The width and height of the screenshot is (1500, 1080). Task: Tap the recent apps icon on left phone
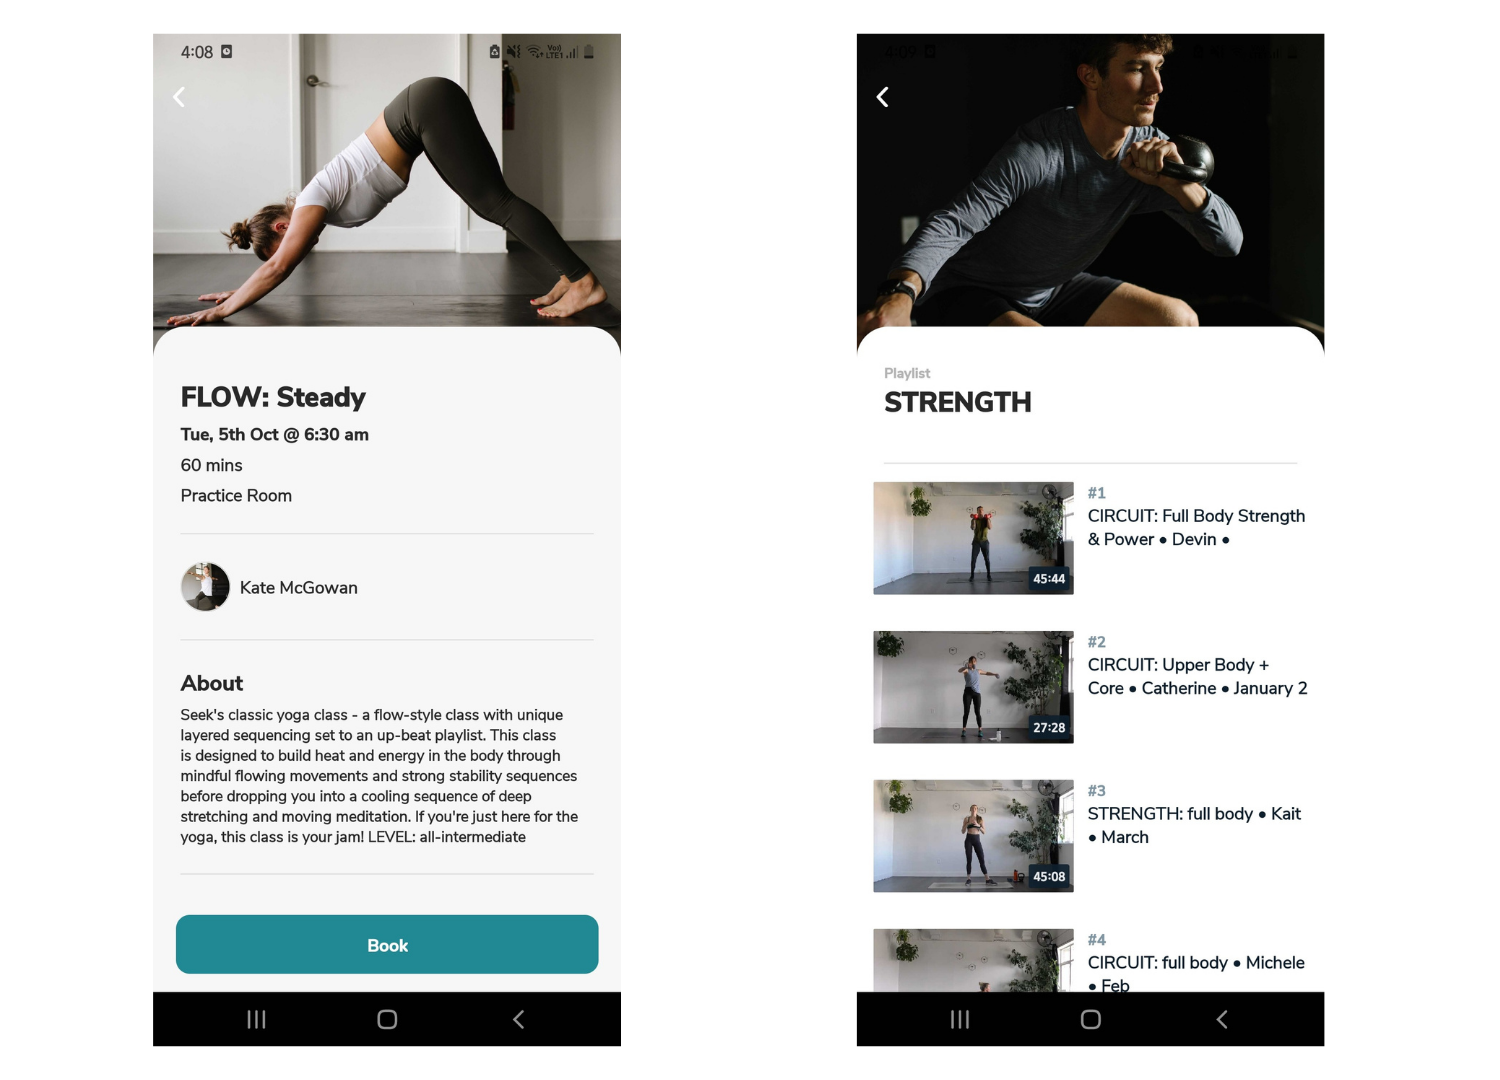257,1019
